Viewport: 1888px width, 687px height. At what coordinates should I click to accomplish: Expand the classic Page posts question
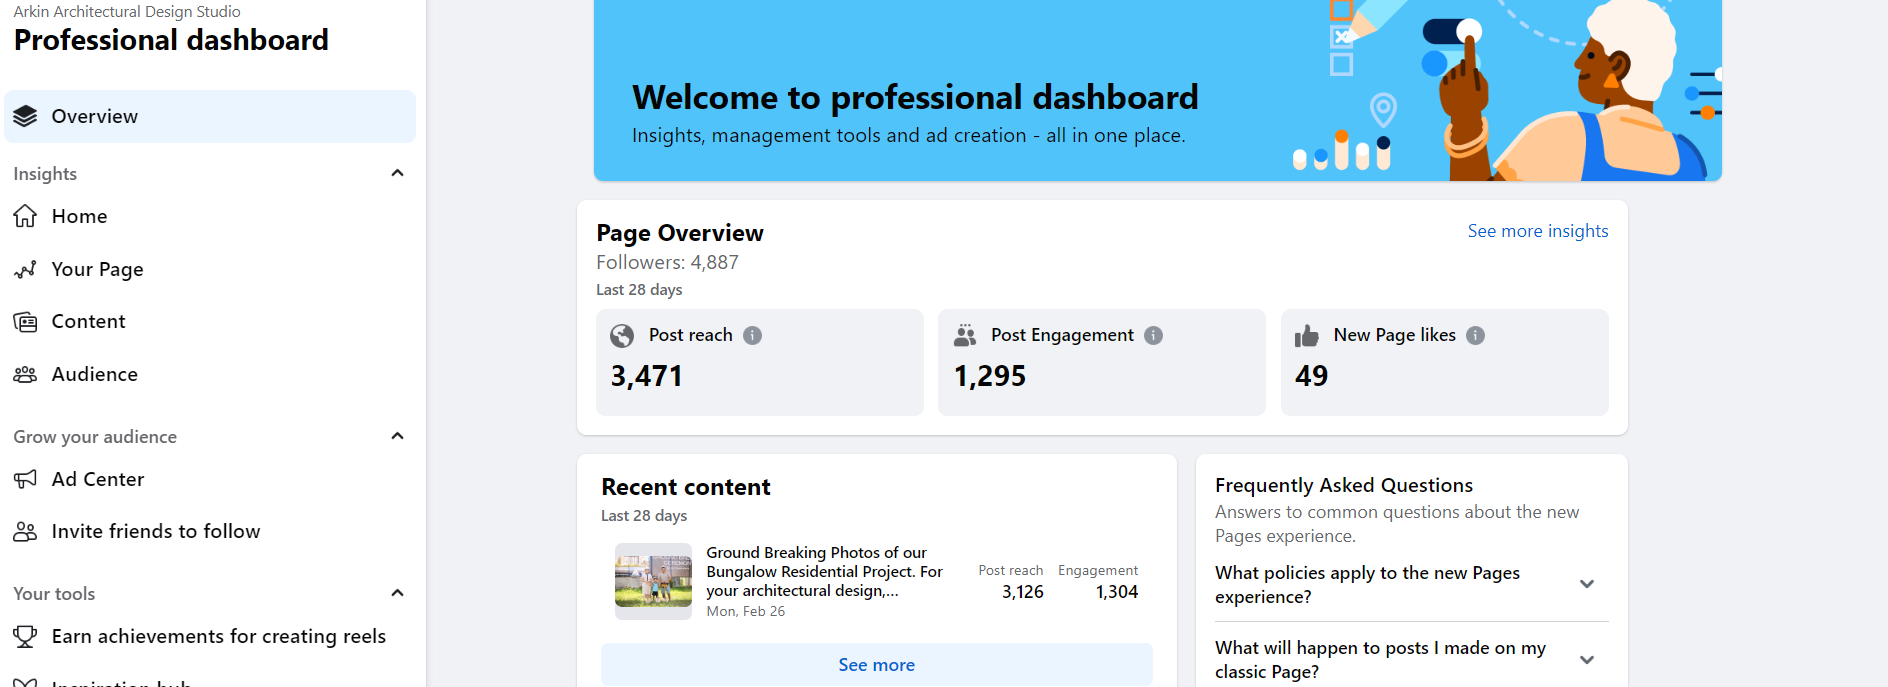1586,660
